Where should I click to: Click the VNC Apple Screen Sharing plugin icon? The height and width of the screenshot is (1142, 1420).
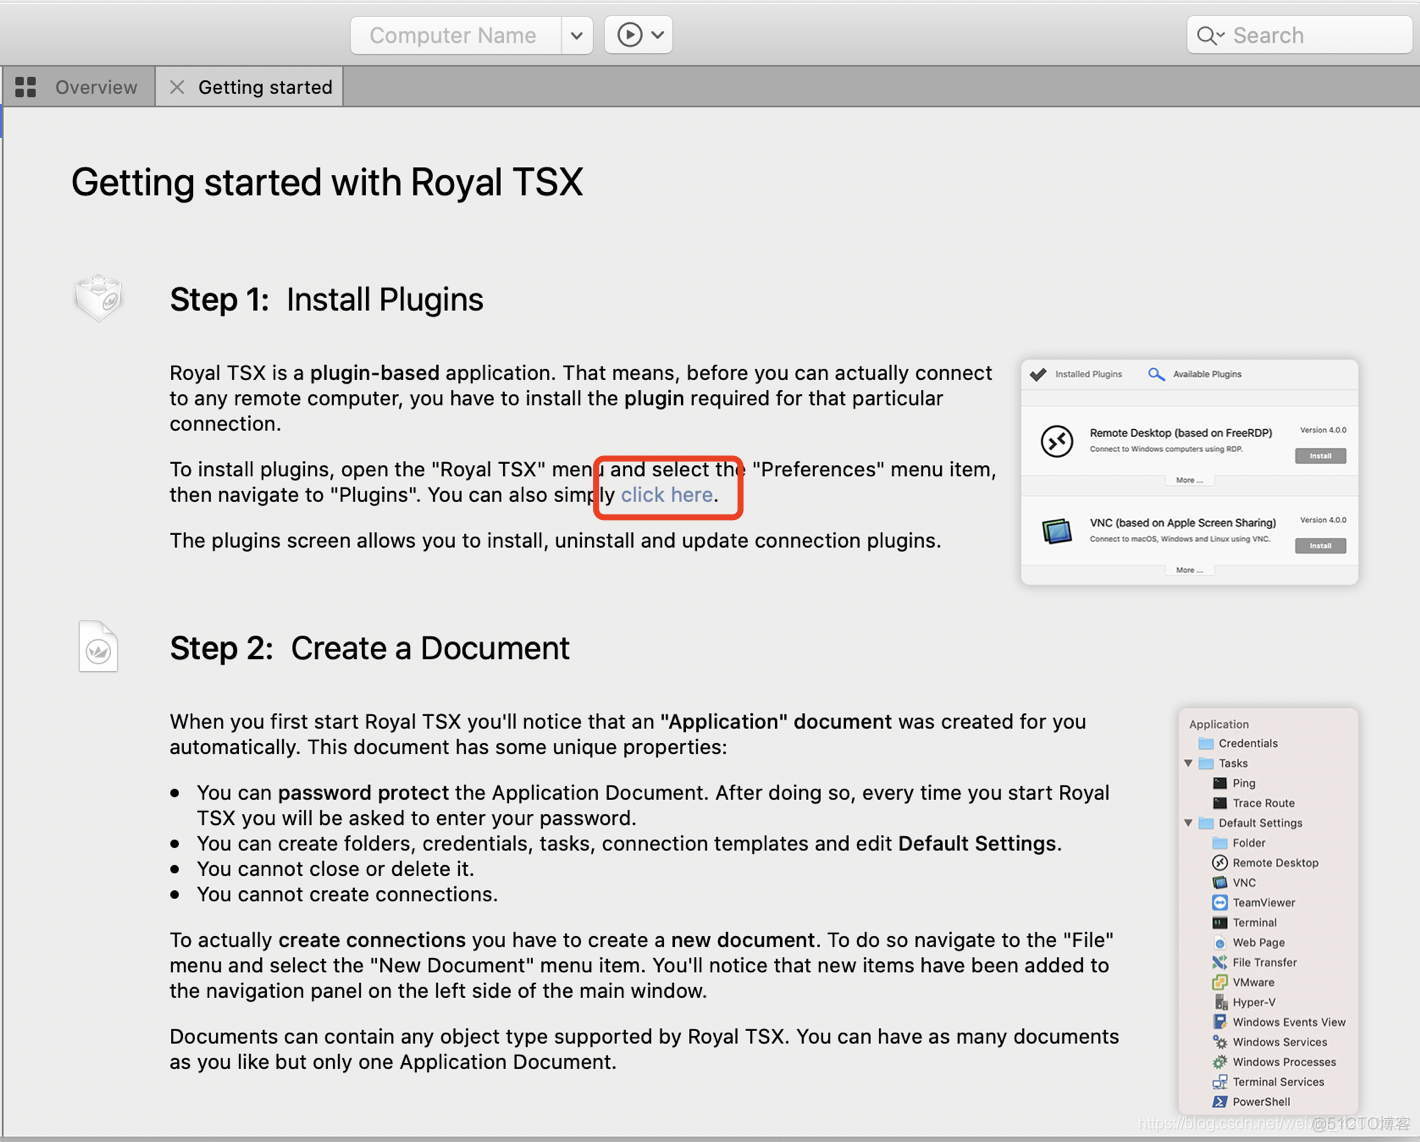coord(1057,531)
